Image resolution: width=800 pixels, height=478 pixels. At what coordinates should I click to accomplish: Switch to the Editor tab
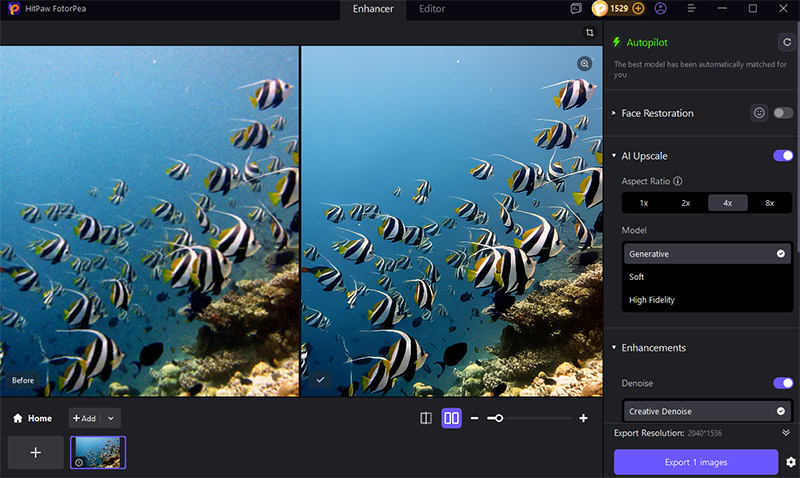coord(432,9)
